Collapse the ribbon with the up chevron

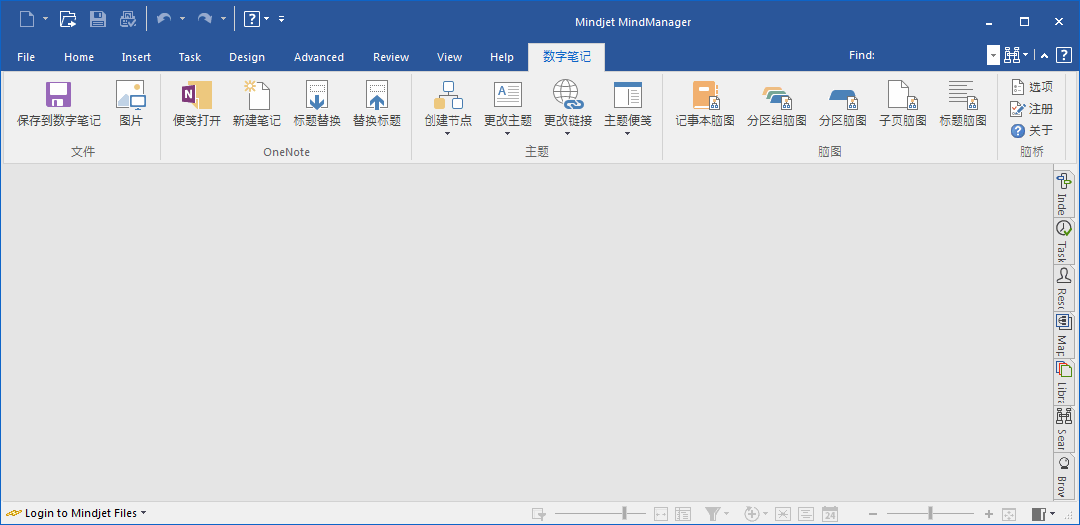[1044, 56]
